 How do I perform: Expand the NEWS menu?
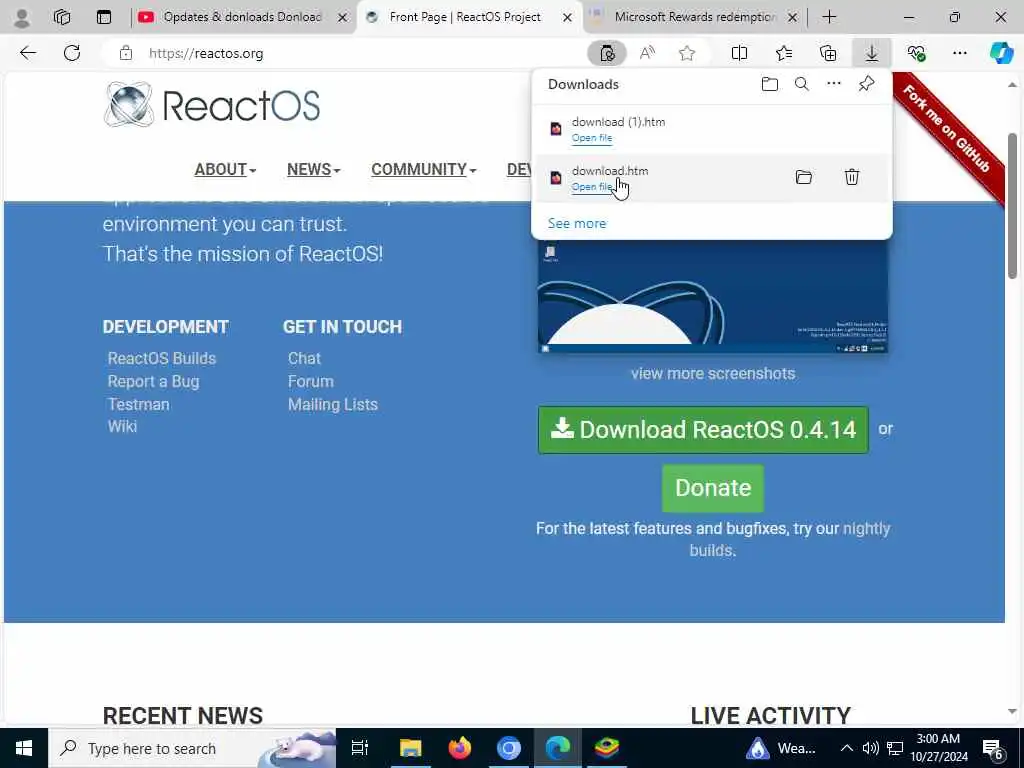point(313,169)
